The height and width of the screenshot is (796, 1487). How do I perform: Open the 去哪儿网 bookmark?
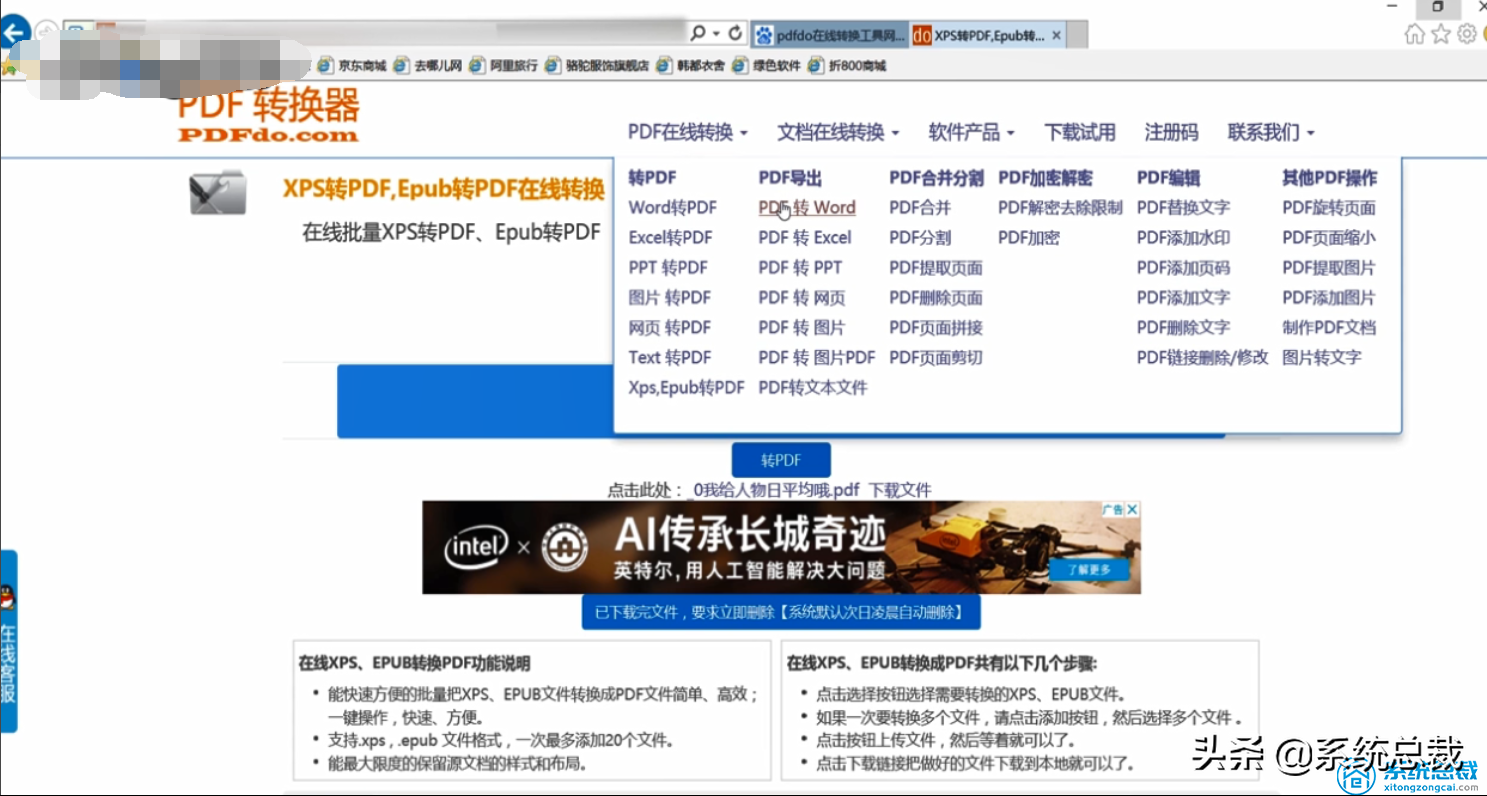[428, 66]
